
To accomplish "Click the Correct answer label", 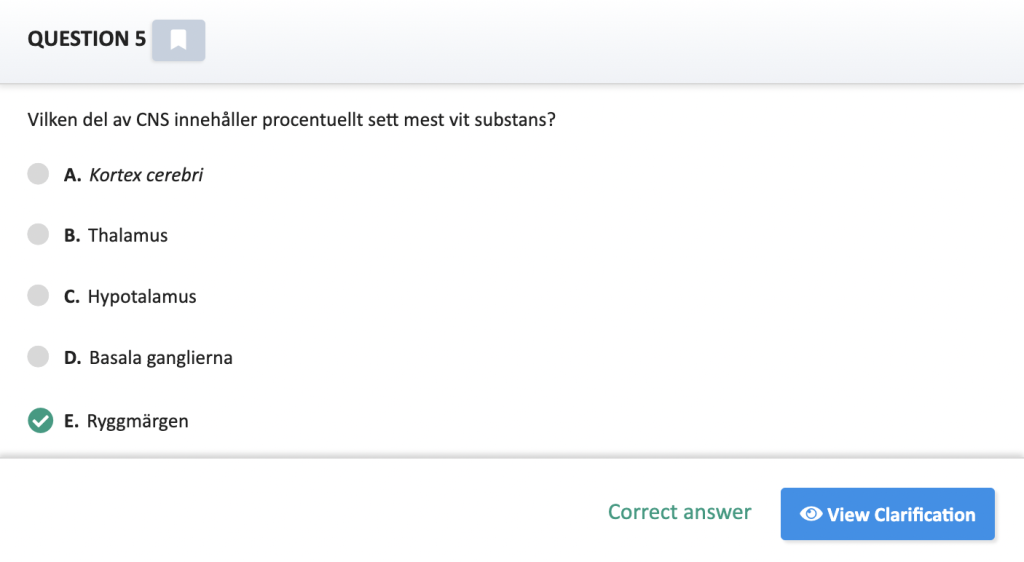I will pyautogui.click(x=679, y=512).
